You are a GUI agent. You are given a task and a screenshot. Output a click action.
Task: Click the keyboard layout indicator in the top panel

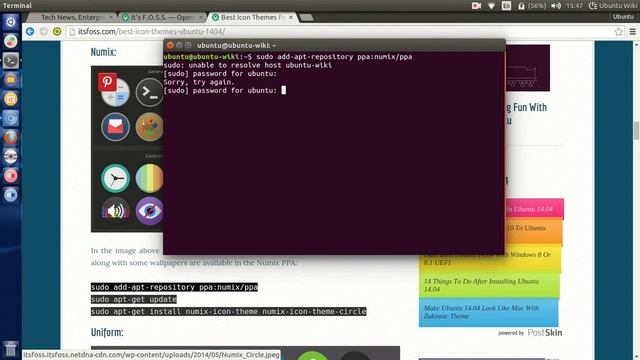click(507, 6)
